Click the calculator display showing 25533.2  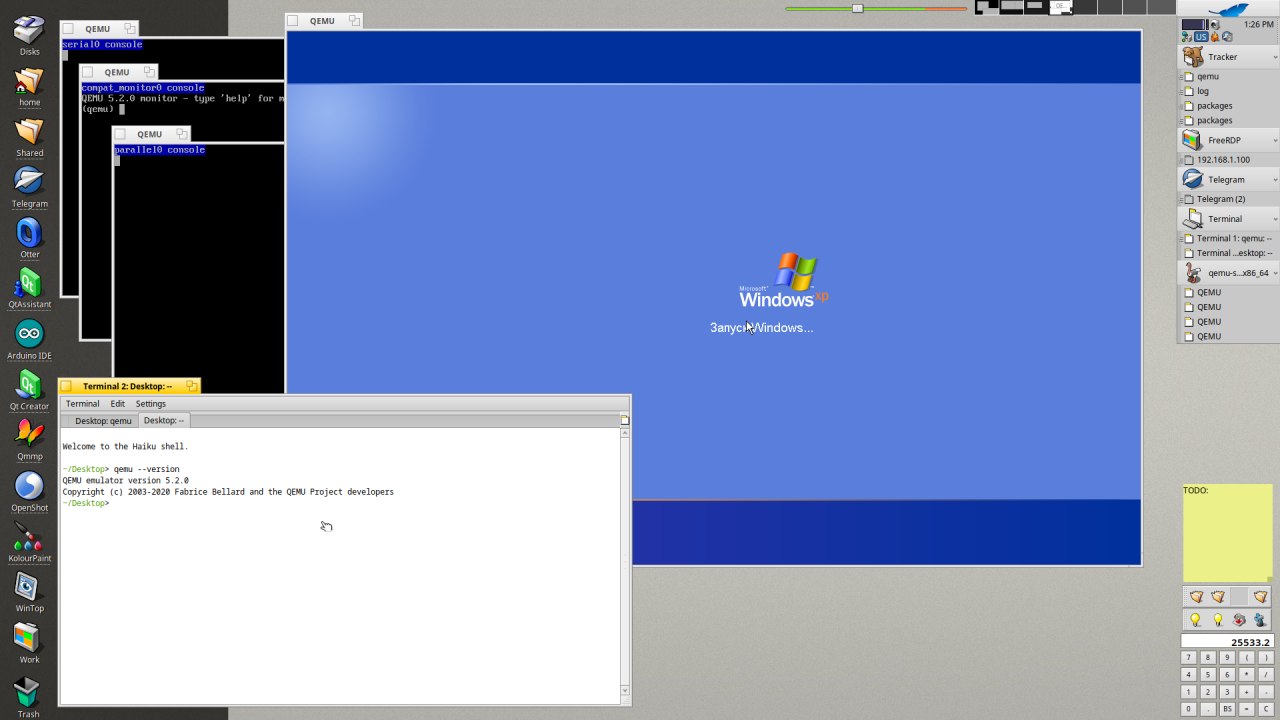1227,642
